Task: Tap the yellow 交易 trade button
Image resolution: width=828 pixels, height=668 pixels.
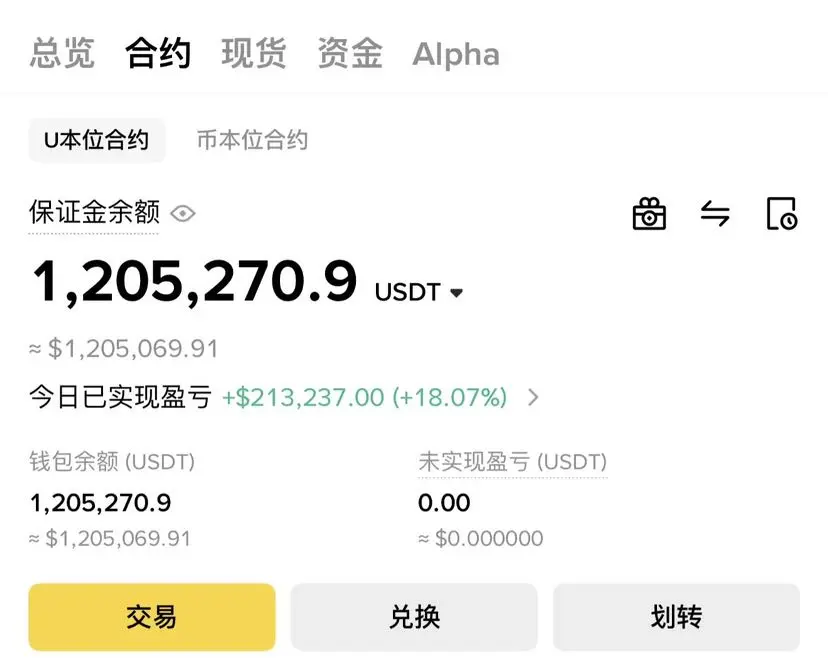Action: tap(152, 617)
